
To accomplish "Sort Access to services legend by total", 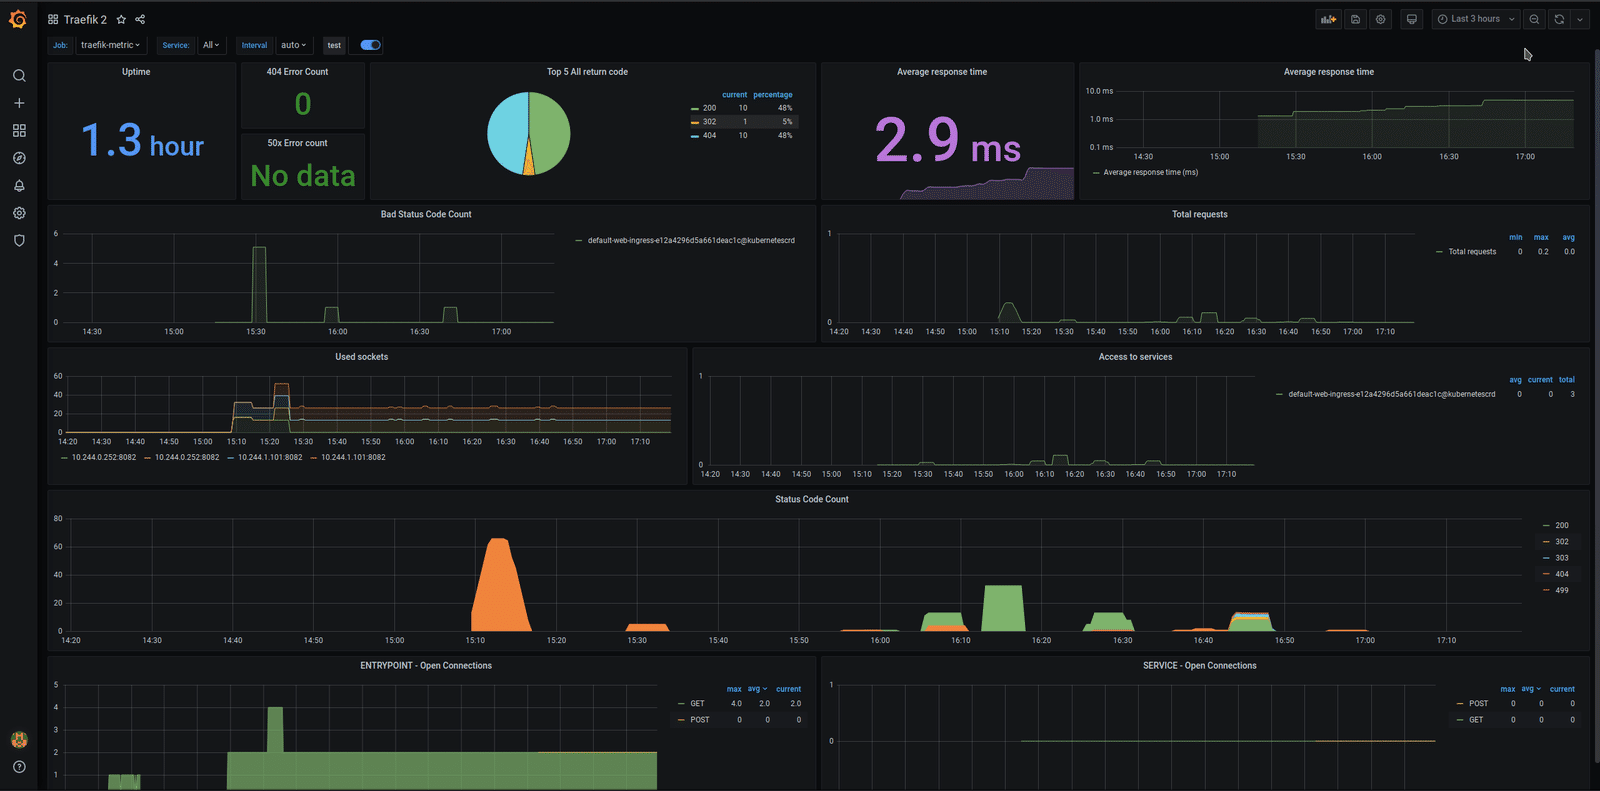I will click(1567, 380).
